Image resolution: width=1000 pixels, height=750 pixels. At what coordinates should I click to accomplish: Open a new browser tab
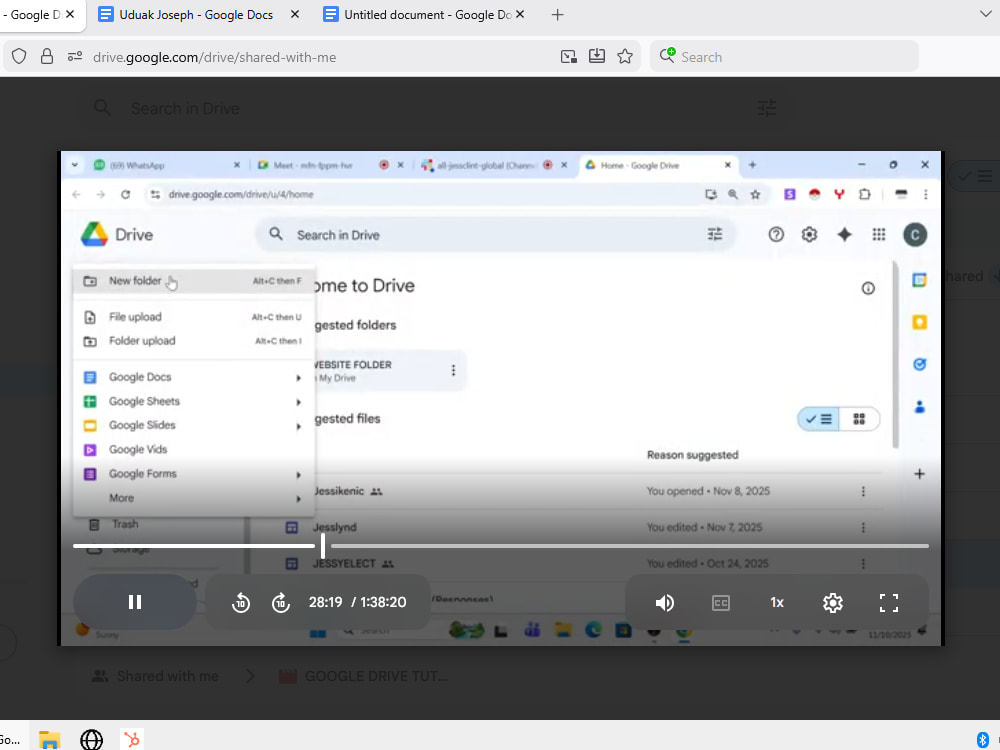coord(557,15)
